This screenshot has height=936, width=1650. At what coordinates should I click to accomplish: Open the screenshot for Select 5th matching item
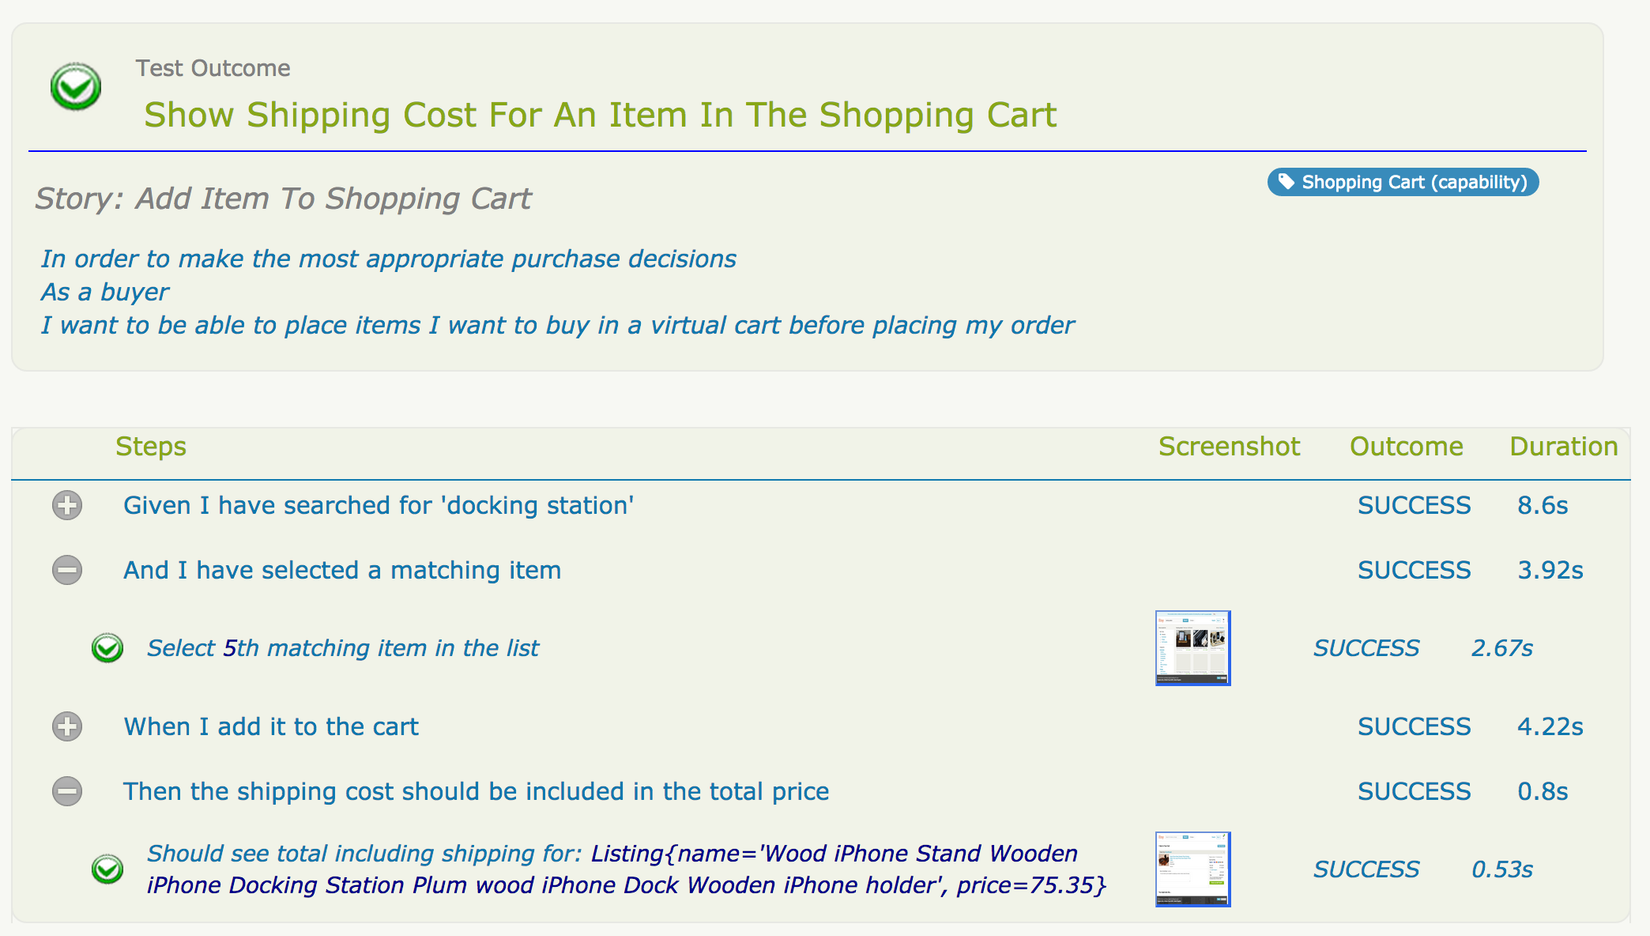[x=1192, y=648]
